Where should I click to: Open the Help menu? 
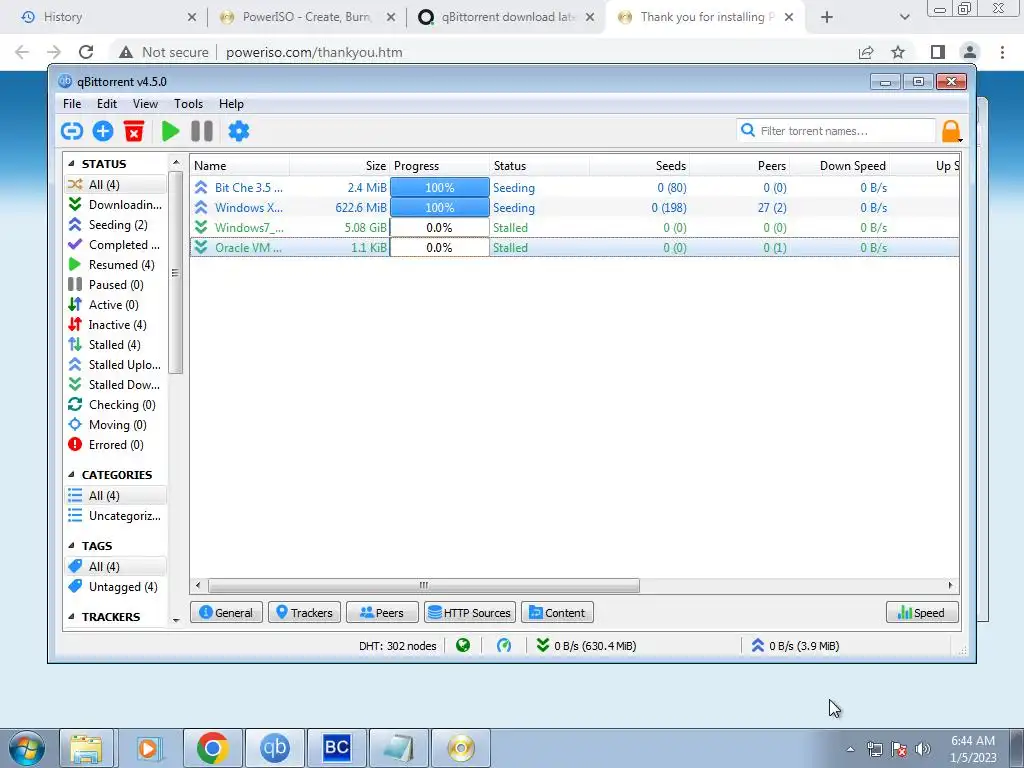point(231,104)
